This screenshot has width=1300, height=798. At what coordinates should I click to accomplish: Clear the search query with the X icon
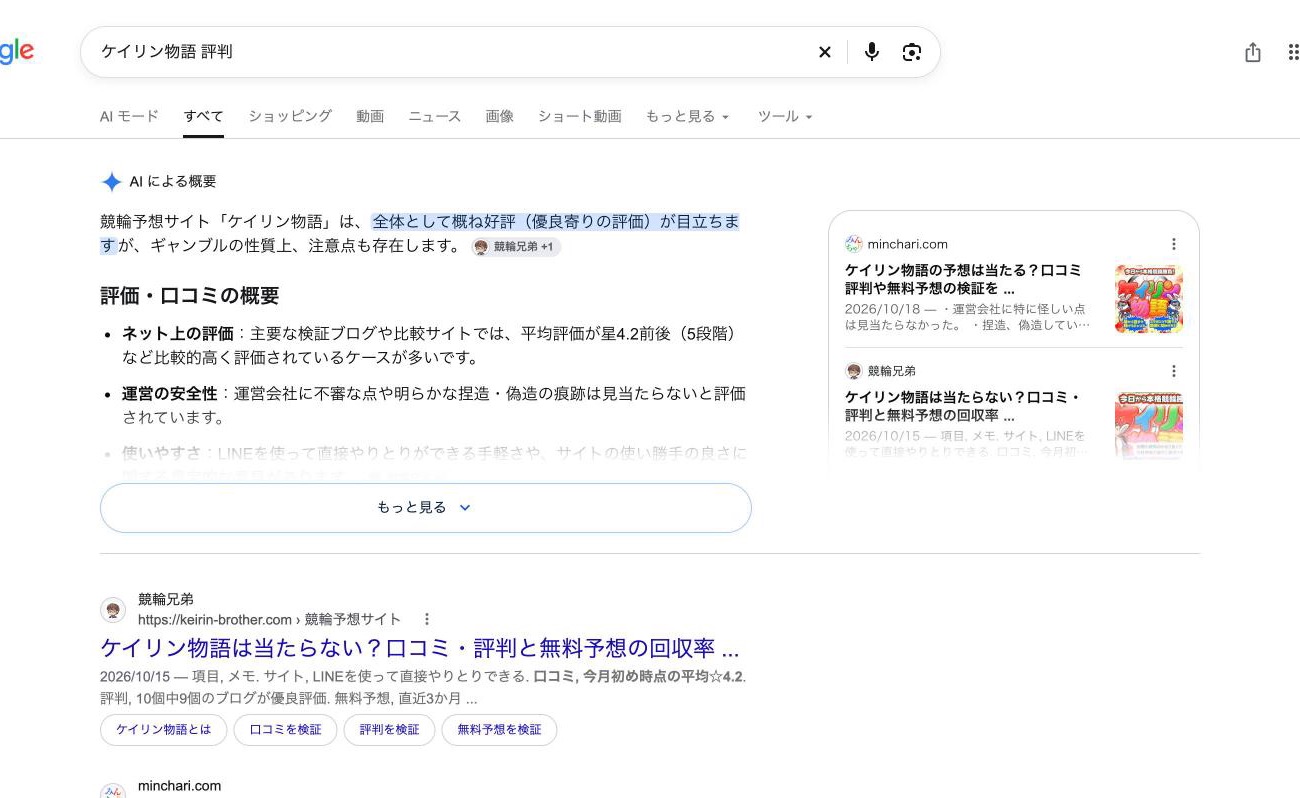825,52
